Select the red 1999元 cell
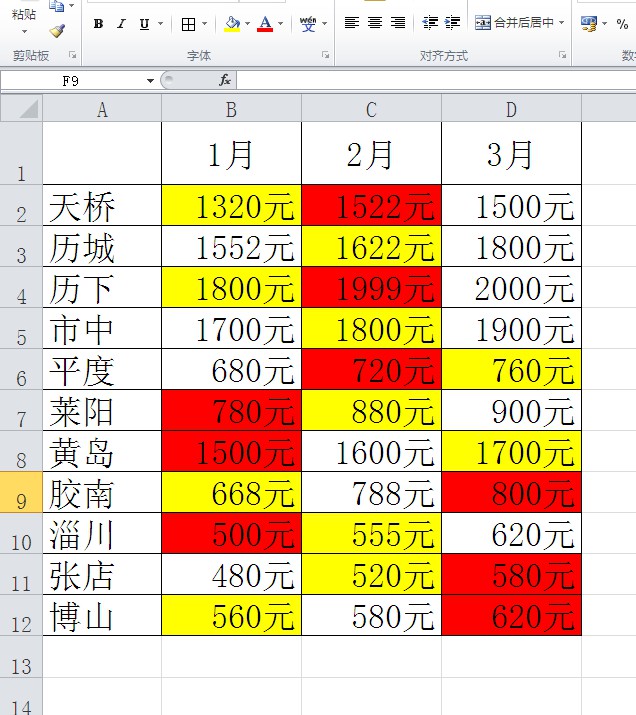This screenshot has height=715, width=636. (371, 287)
